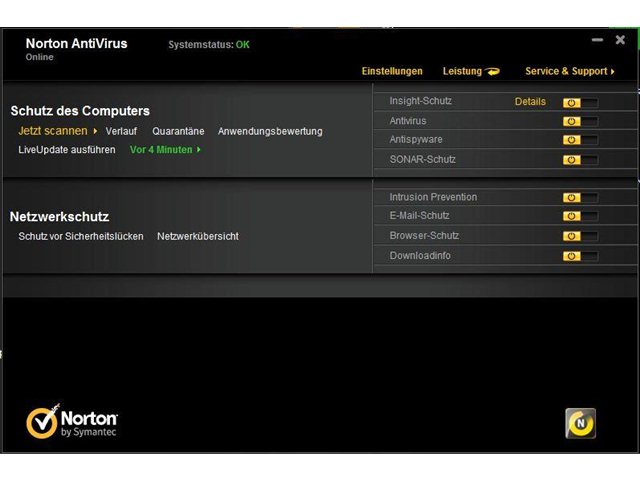Click the Norton by Symantec logo
The image size is (640, 480).
[71, 422]
